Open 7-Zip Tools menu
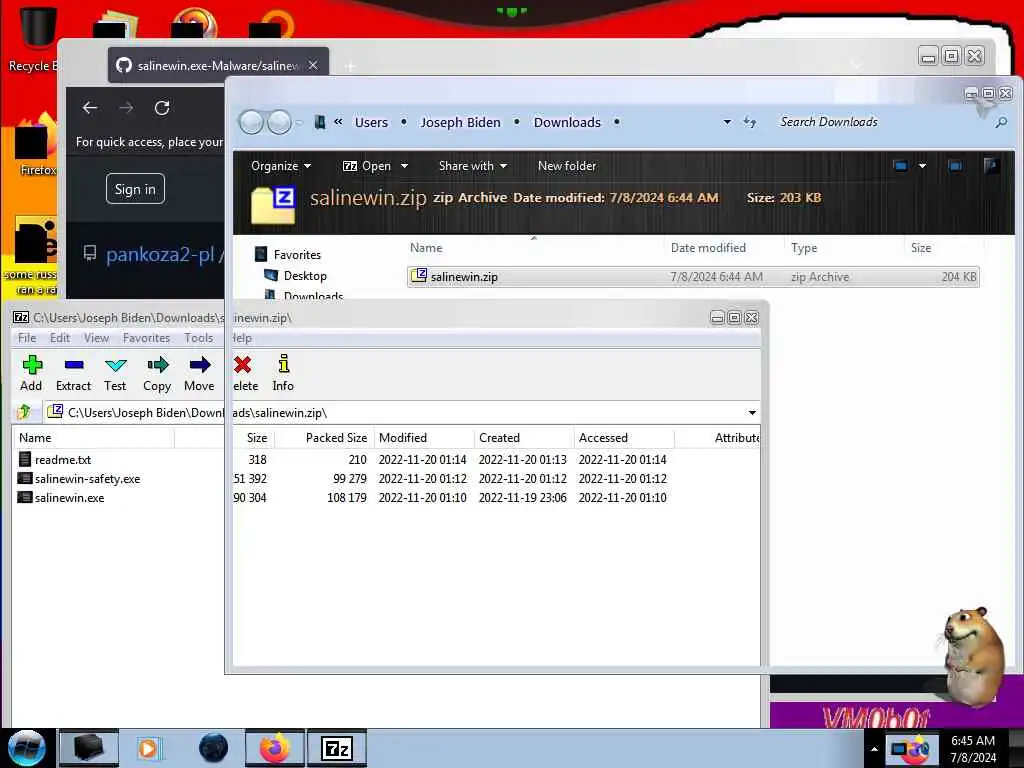The height and width of the screenshot is (768, 1024). point(199,338)
